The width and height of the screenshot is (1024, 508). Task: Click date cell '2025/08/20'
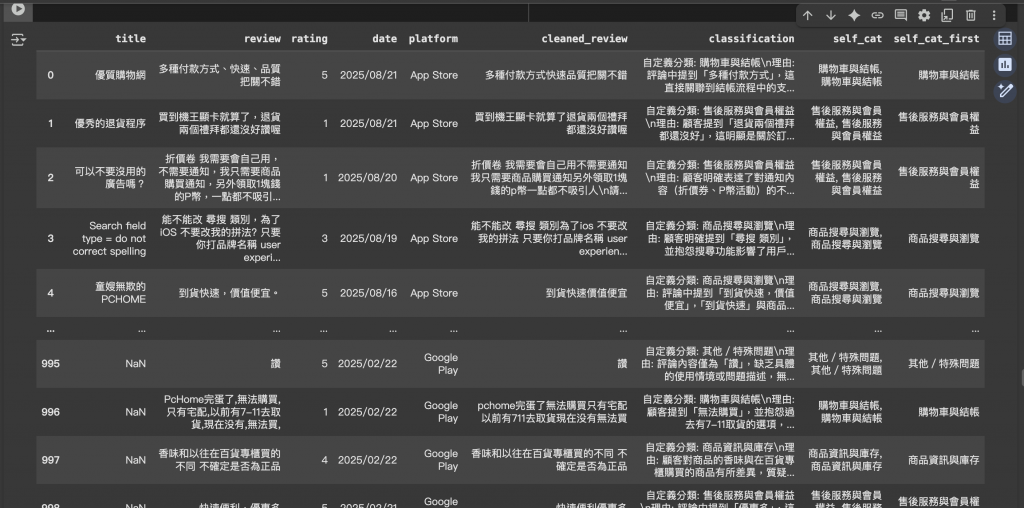click(367, 178)
